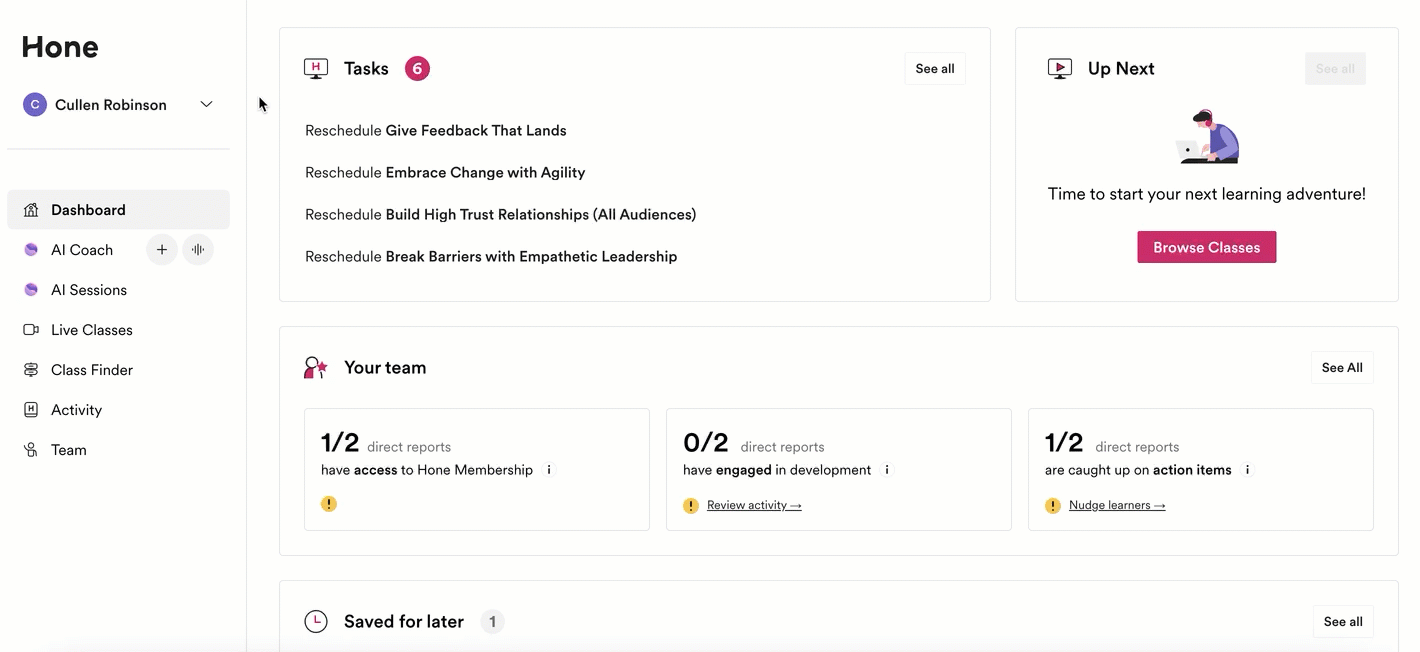Click info icon beside engaged in development
The width and height of the screenshot is (1420, 652).
point(887,470)
